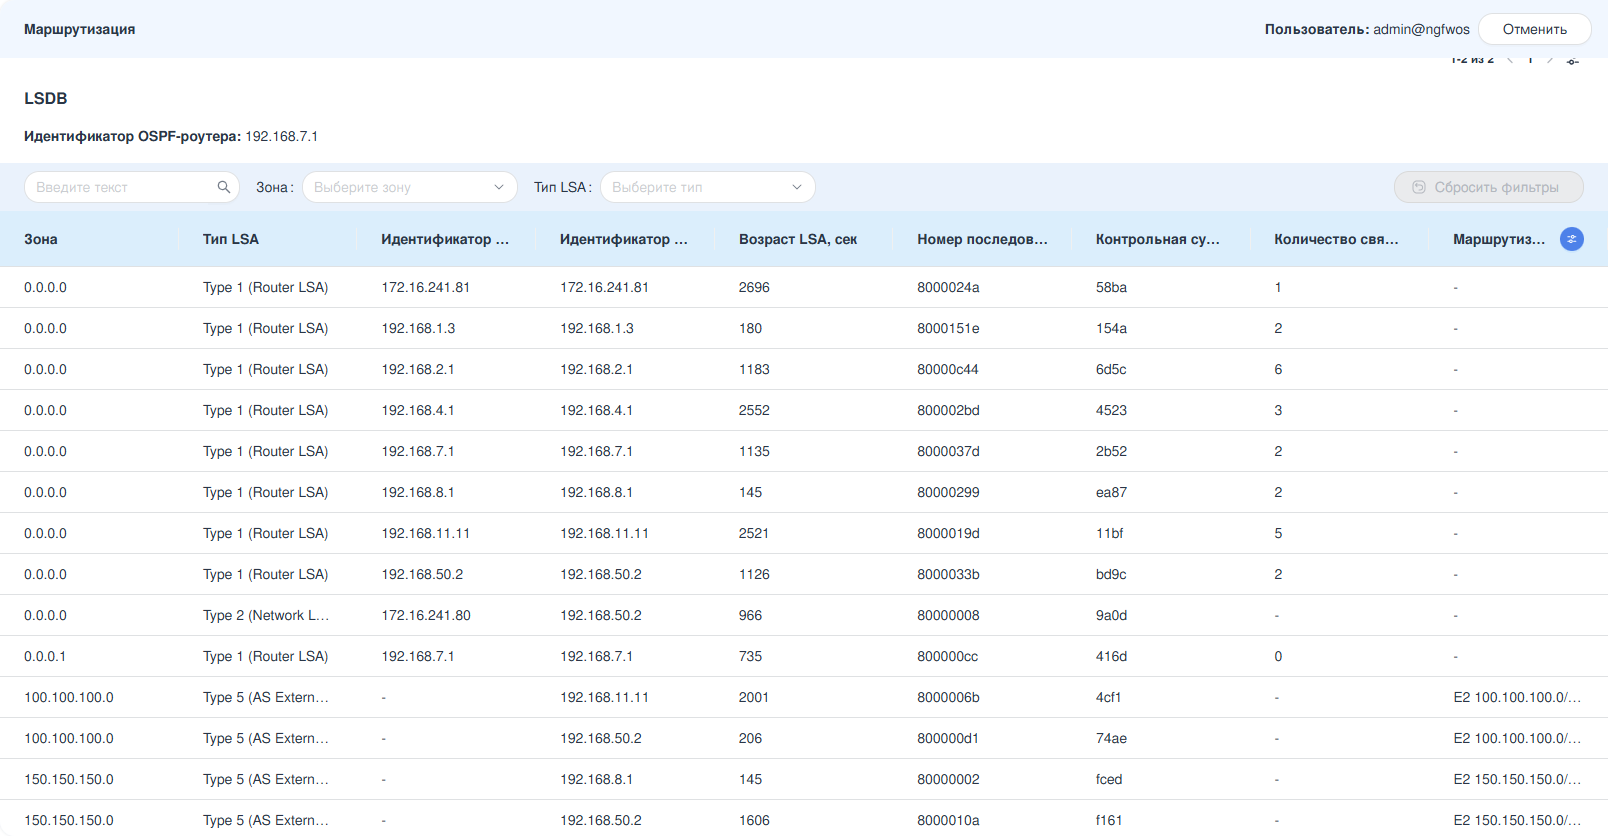Focus the Введите текст search field
Screen dimensions: 1608x836
pyautogui.click(x=132, y=187)
